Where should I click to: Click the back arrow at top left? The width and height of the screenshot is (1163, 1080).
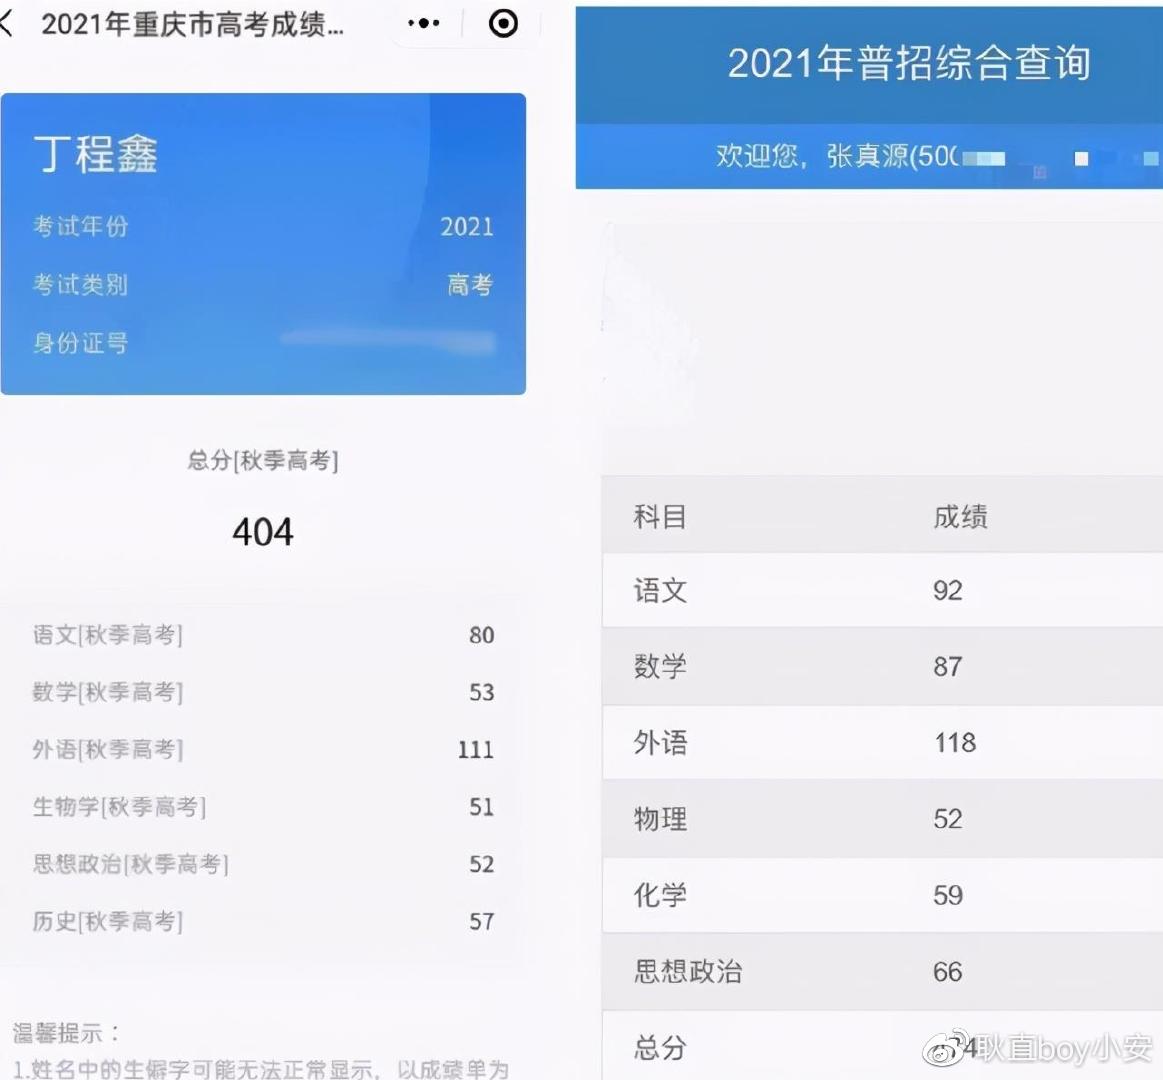pyautogui.click(x=8, y=24)
